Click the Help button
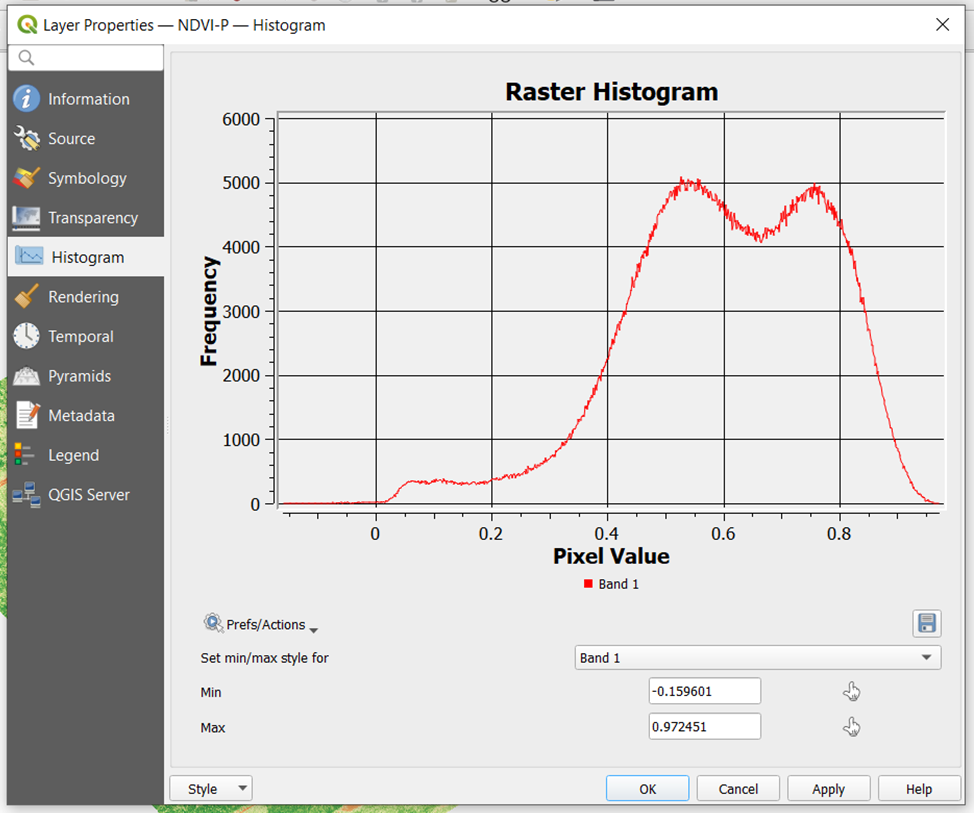The width and height of the screenshot is (974, 813). (x=919, y=789)
